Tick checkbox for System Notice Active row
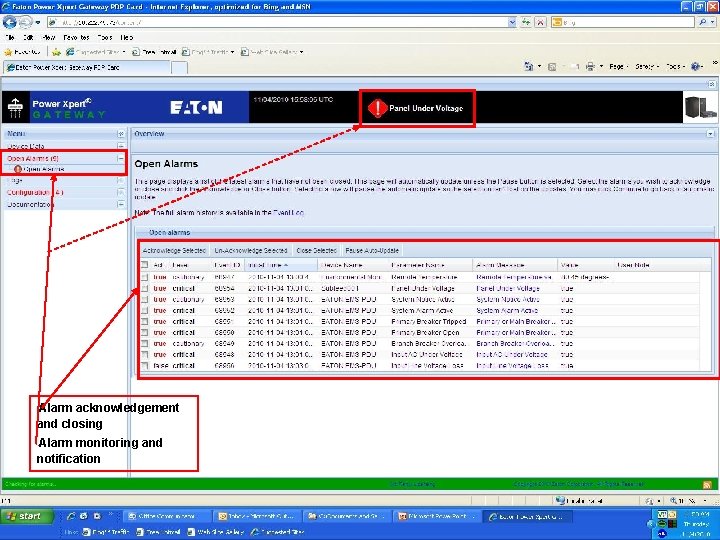Screen dimensions: 720x540 145,299
